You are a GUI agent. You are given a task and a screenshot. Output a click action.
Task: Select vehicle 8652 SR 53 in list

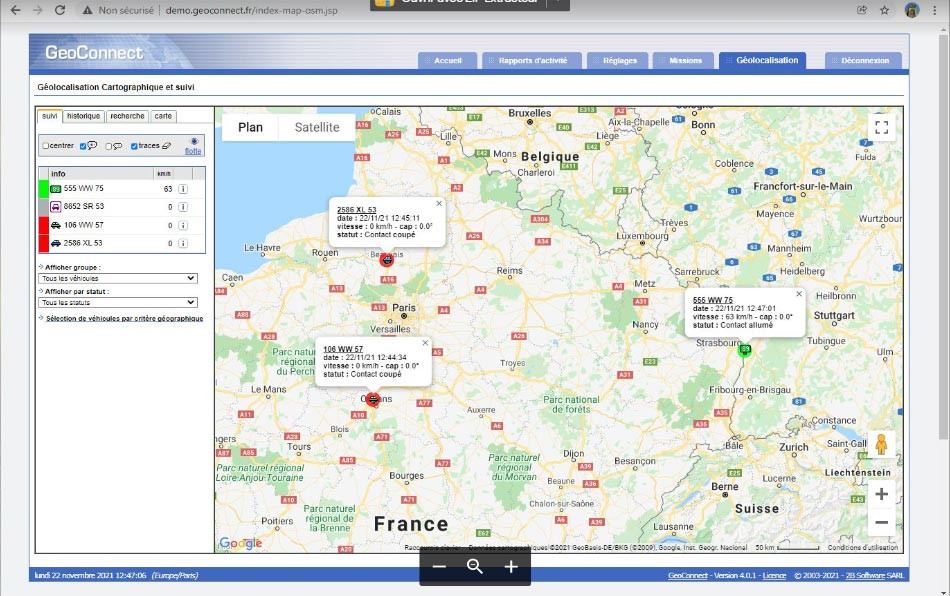point(85,206)
